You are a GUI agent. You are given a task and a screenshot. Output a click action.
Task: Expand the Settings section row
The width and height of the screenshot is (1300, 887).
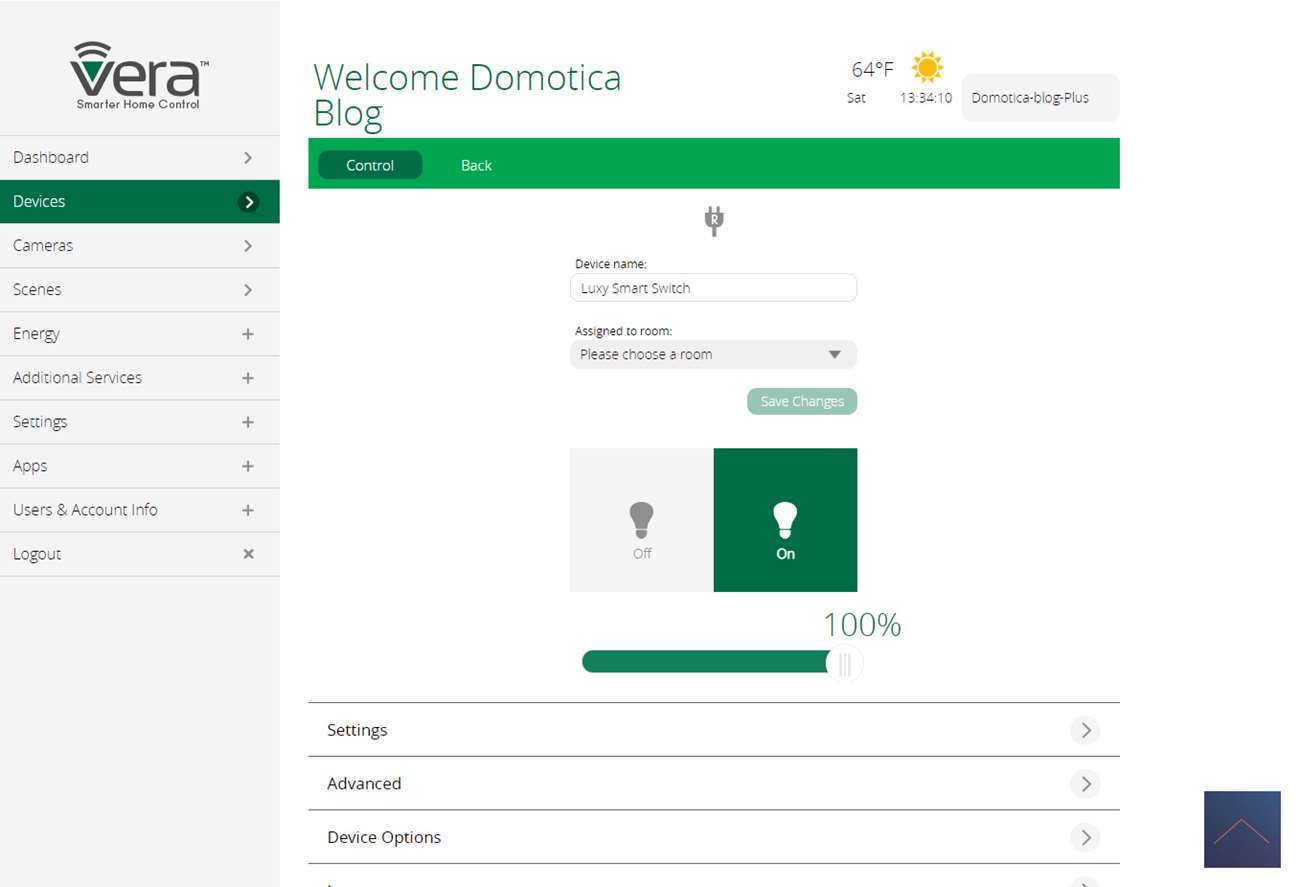713,730
